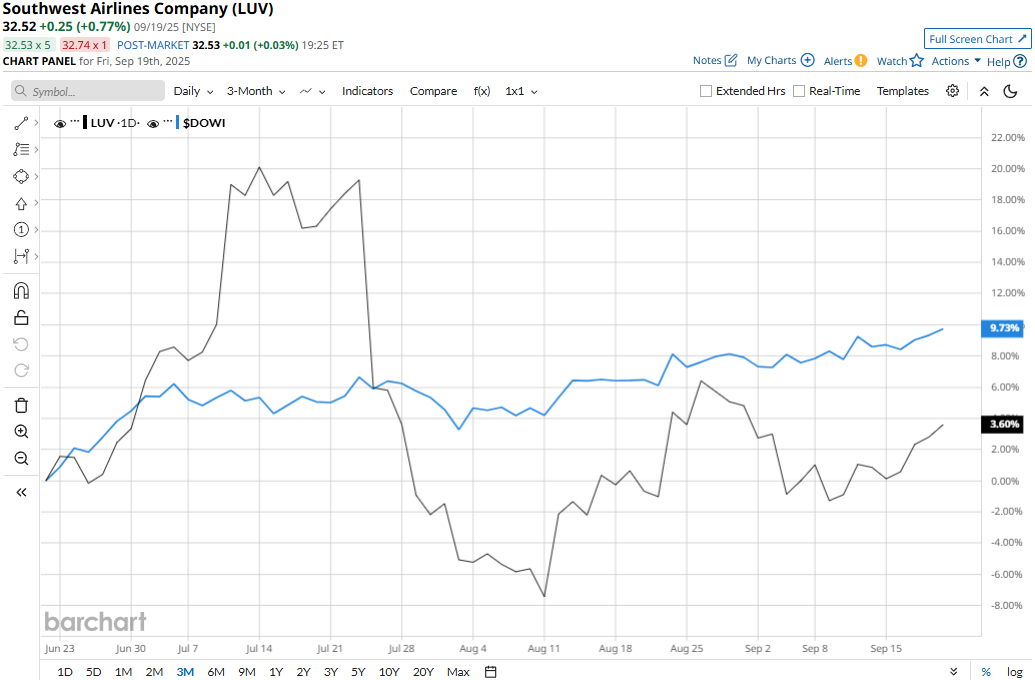
Task: Select the arrow marker tool
Action: (21, 203)
